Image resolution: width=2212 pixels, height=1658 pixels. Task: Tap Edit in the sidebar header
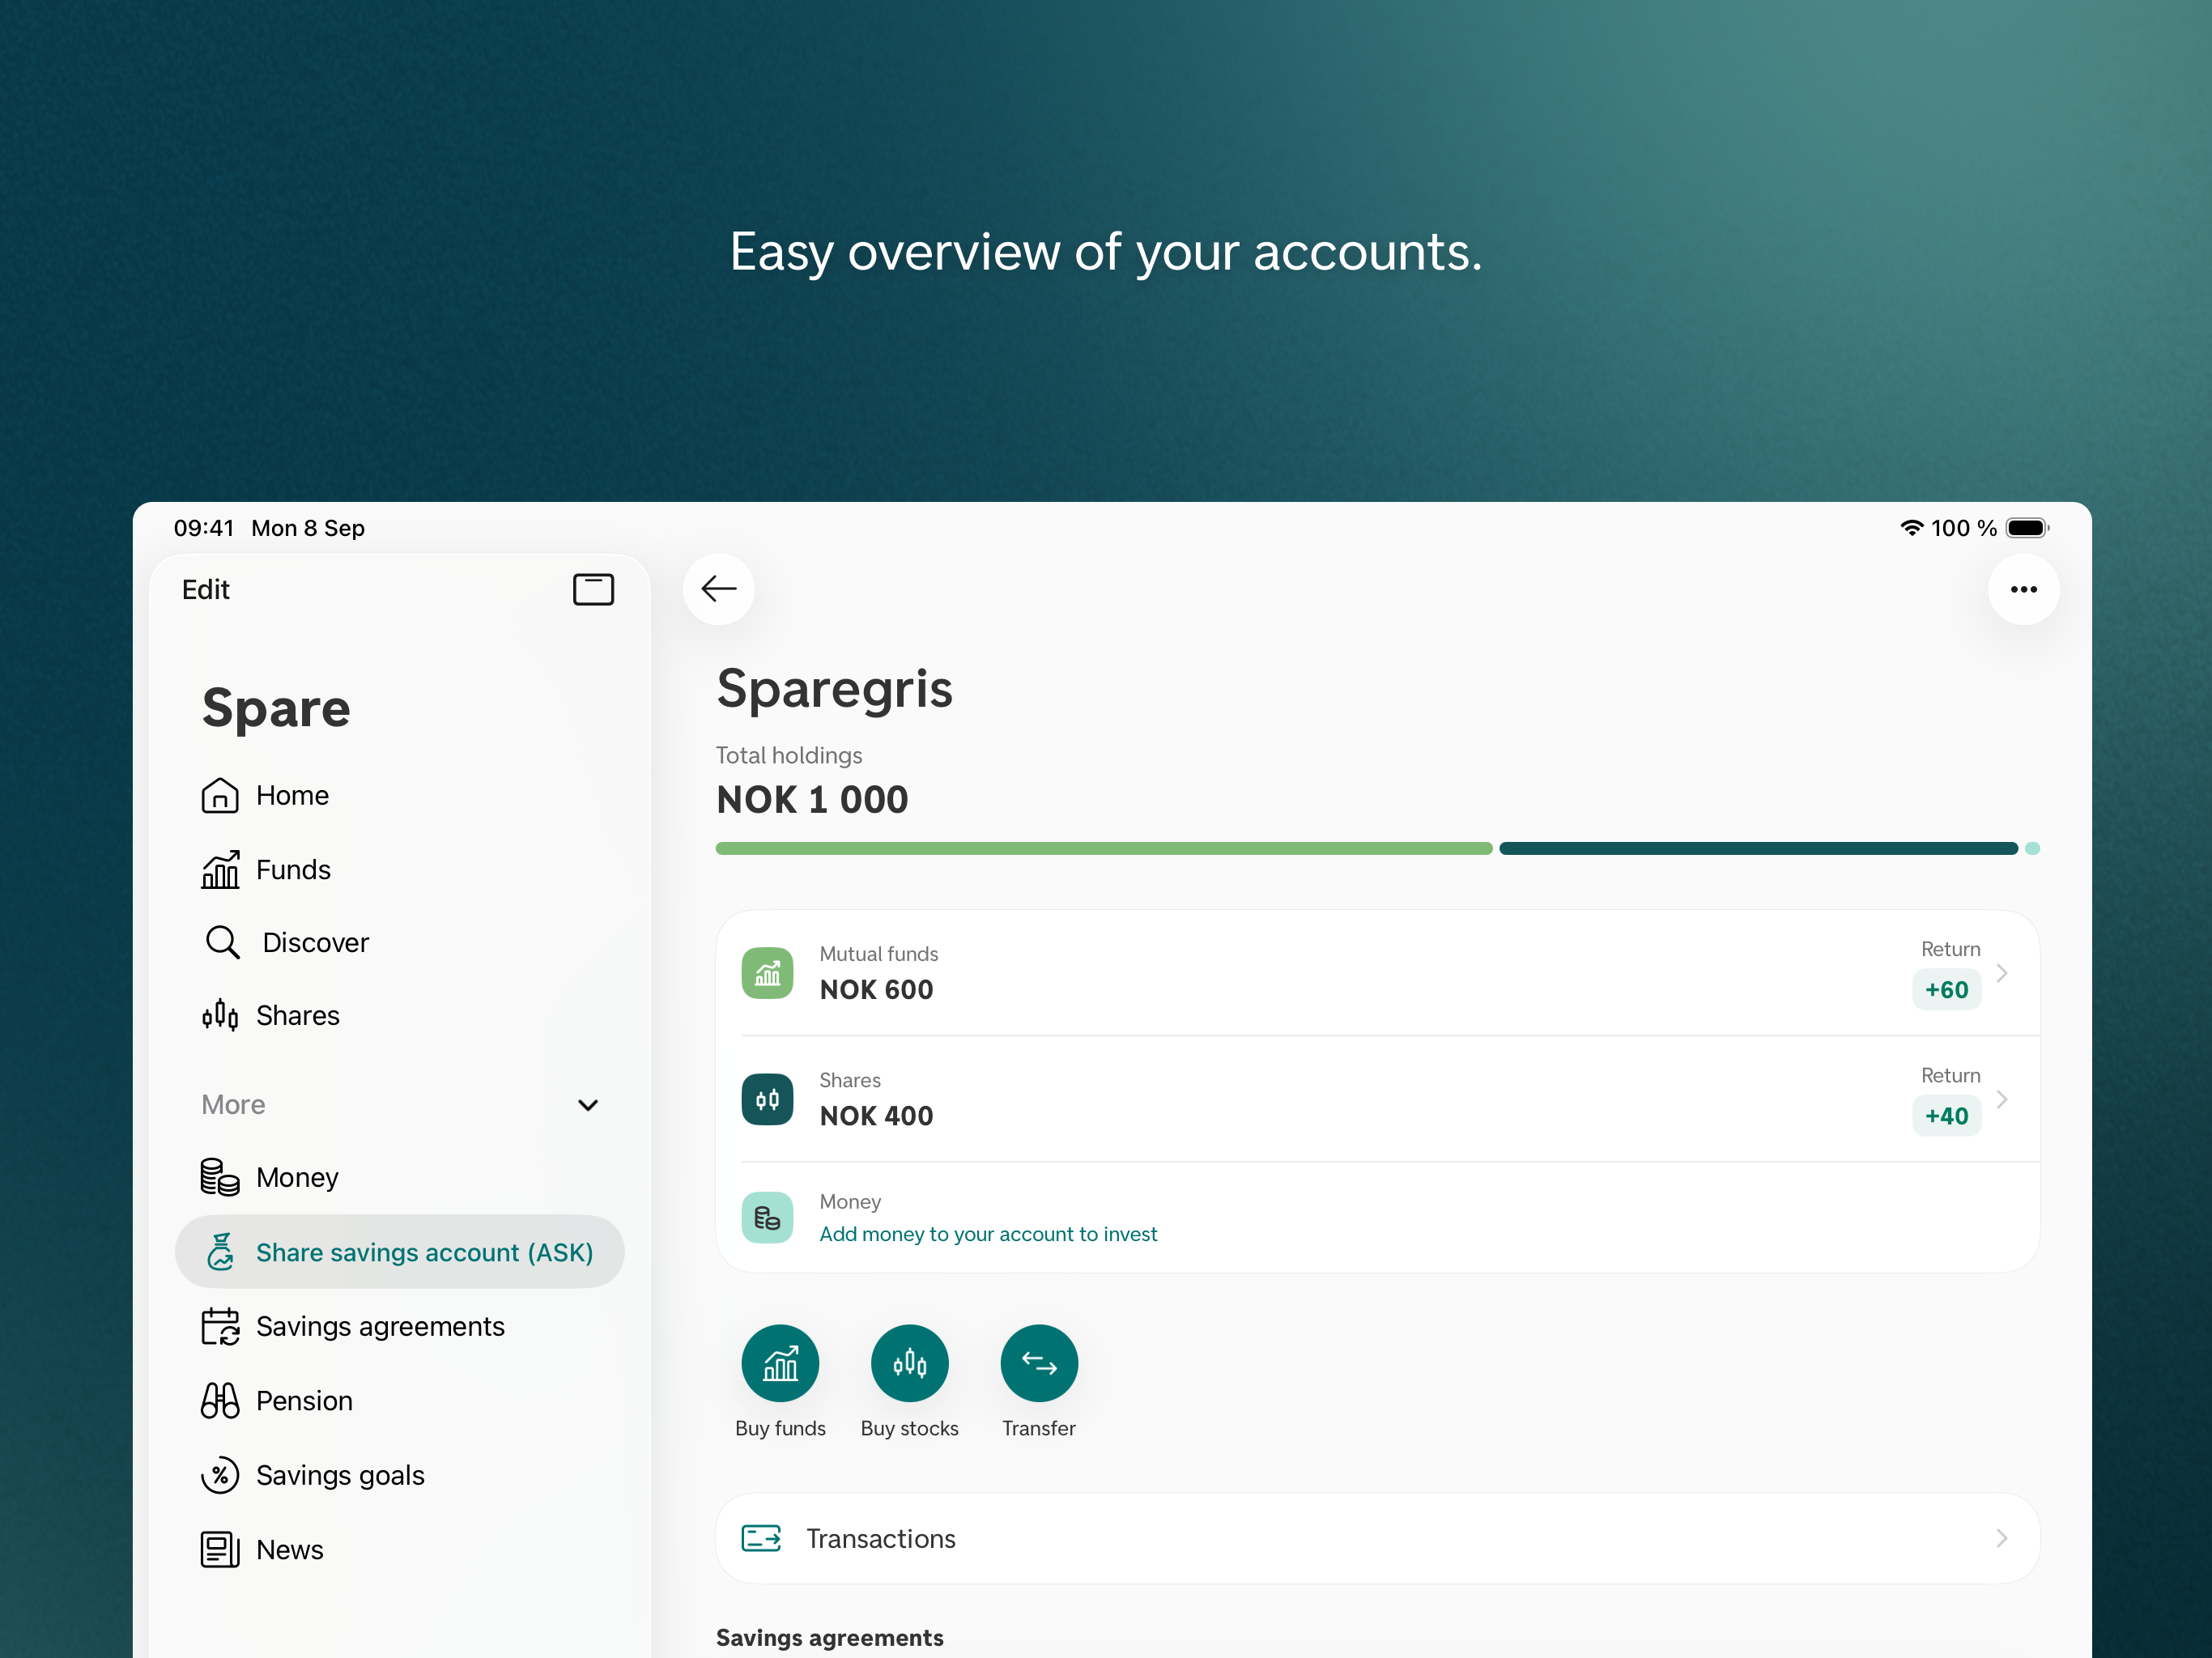[205, 590]
